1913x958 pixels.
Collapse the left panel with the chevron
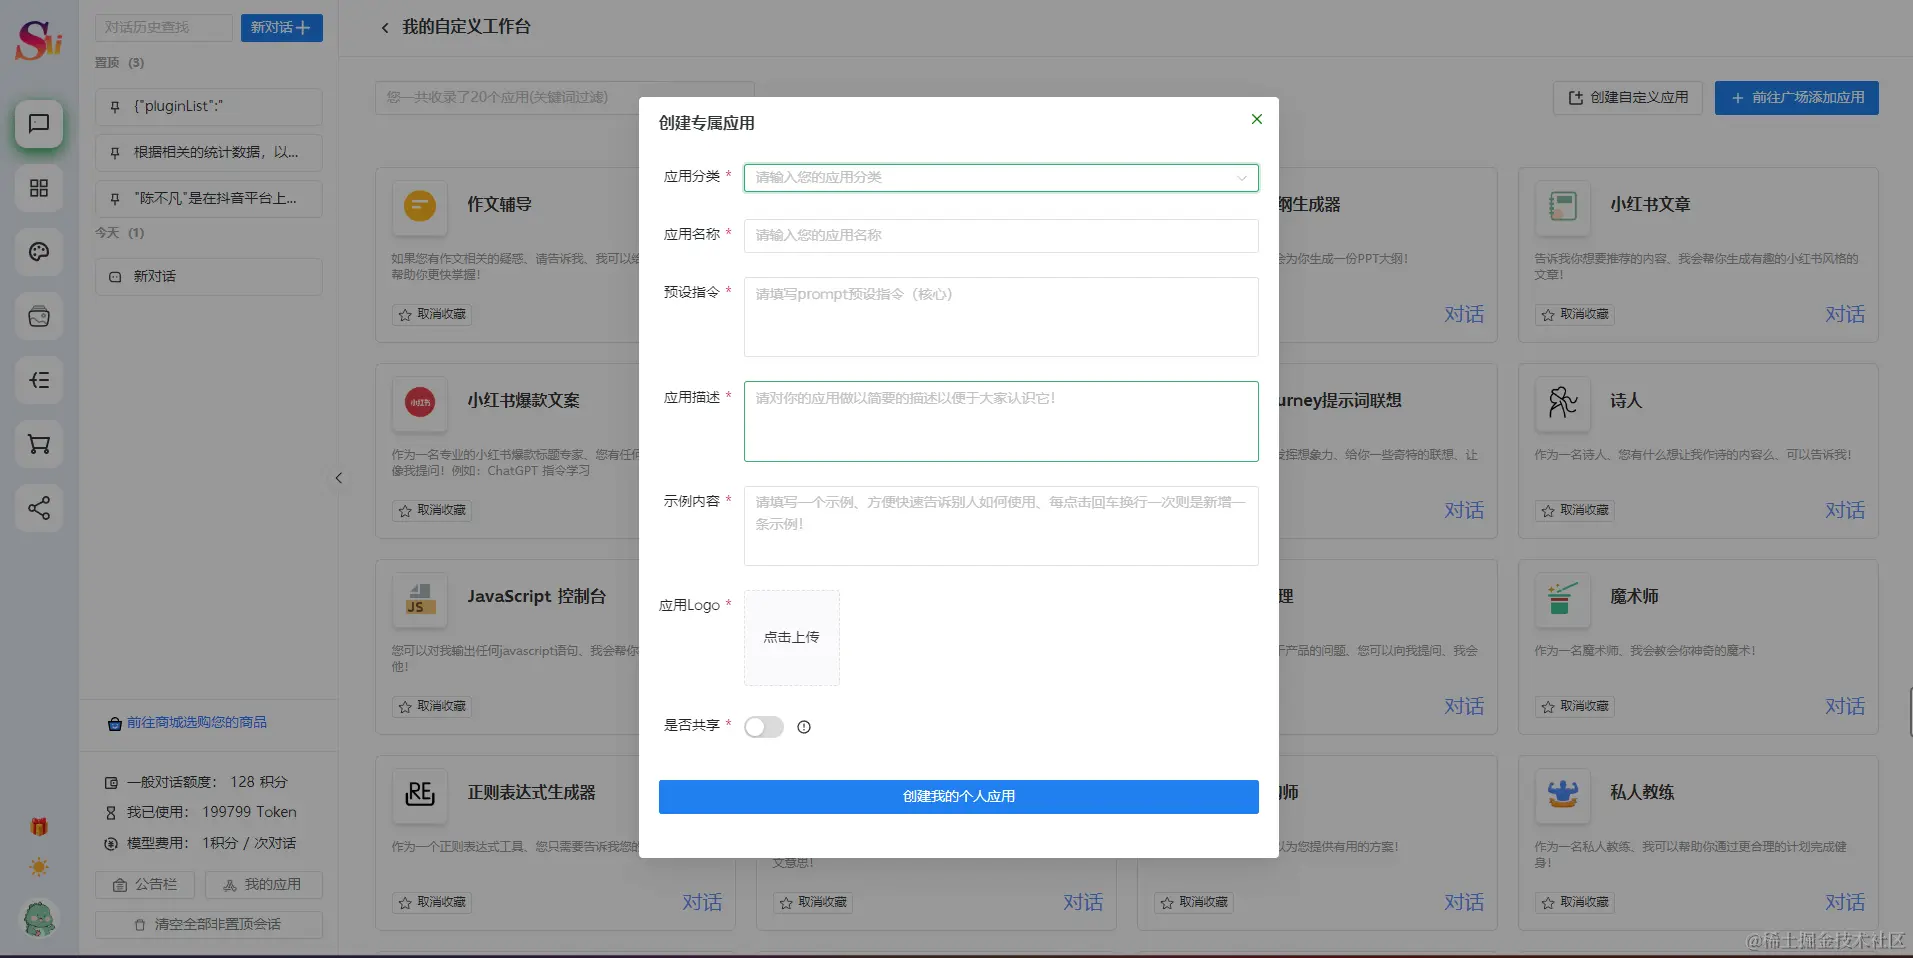(x=340, y=478)
